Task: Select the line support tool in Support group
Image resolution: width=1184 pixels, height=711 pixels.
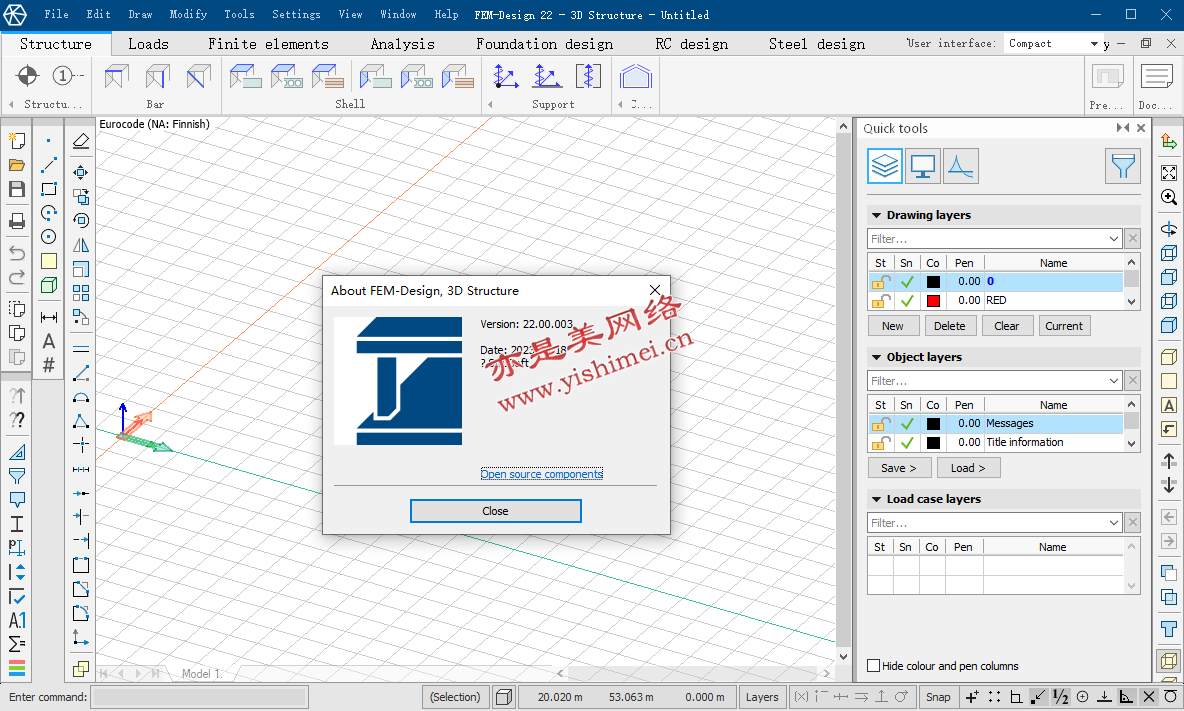Action: click(547, 76)
